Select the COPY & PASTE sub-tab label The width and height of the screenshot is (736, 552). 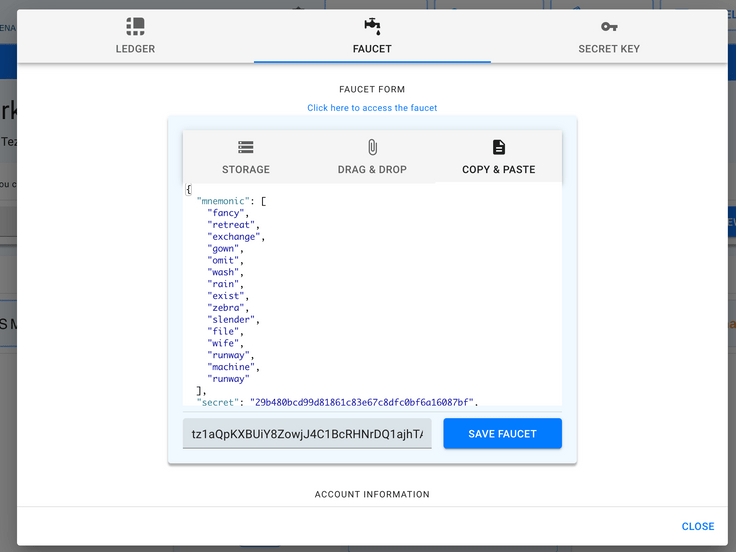[498, 169]
